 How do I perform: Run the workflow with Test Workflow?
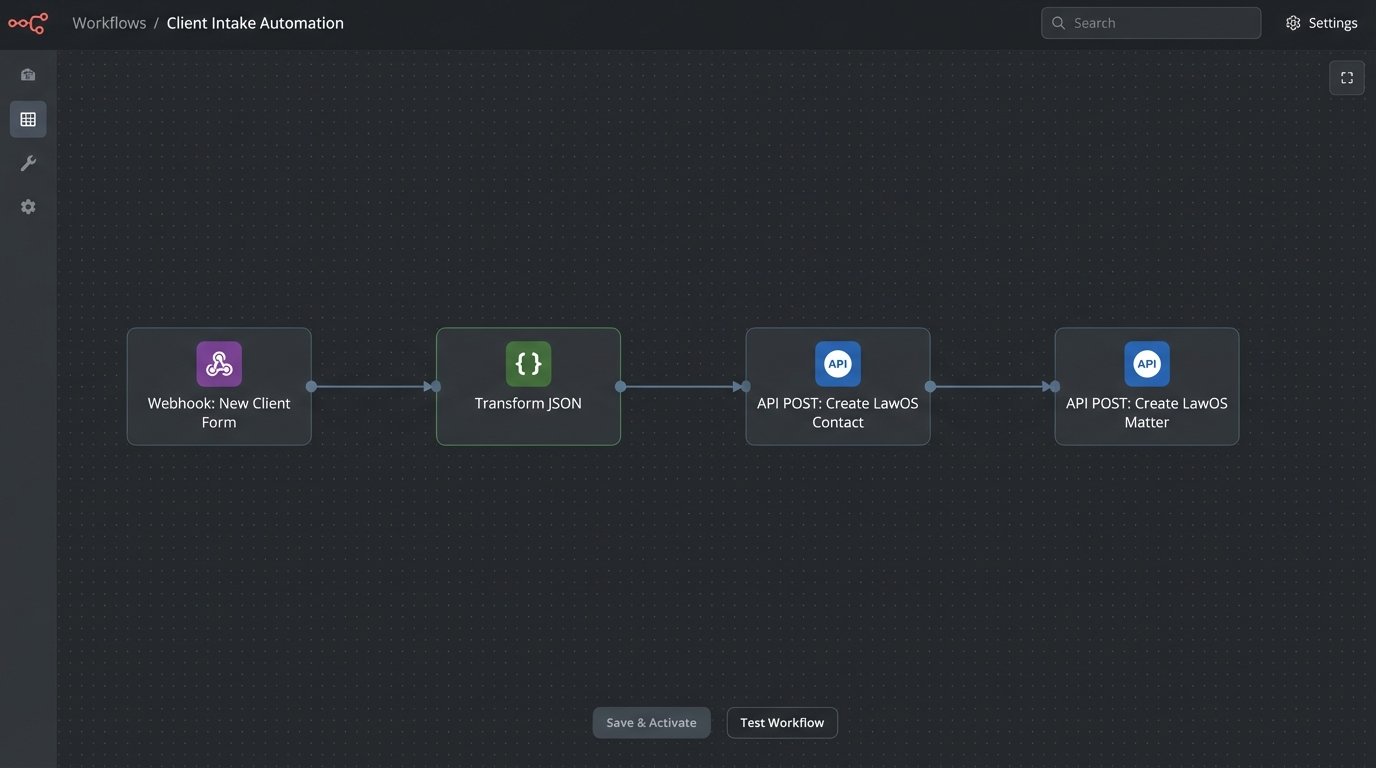(x=782, y=722)
